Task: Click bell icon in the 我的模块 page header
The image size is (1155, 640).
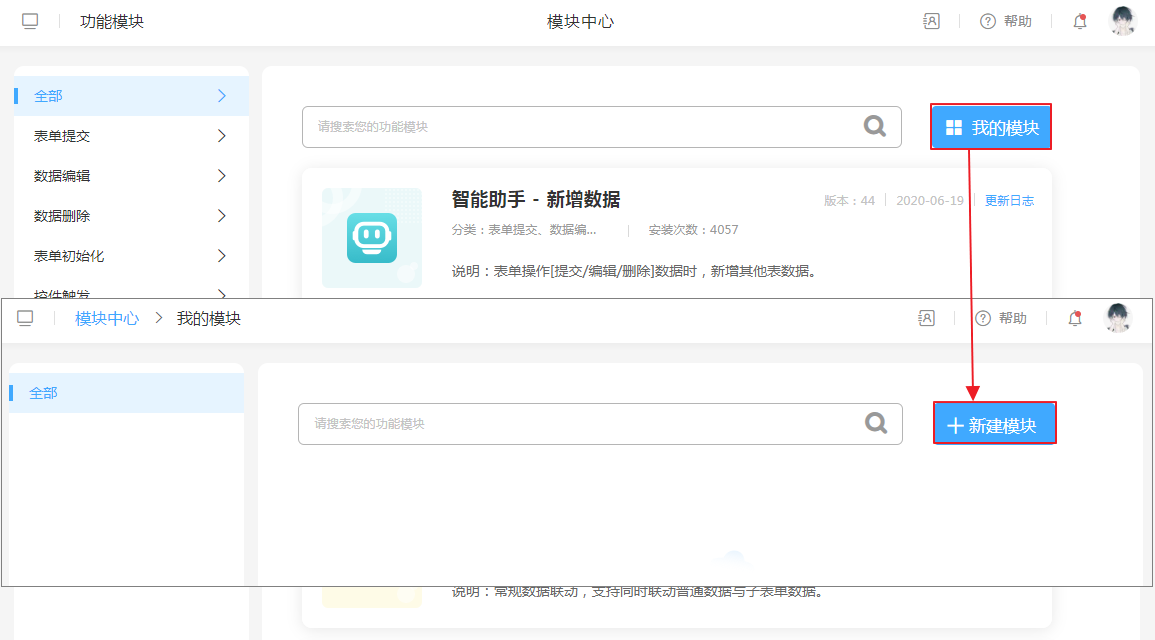Action: click(1075, 318)
